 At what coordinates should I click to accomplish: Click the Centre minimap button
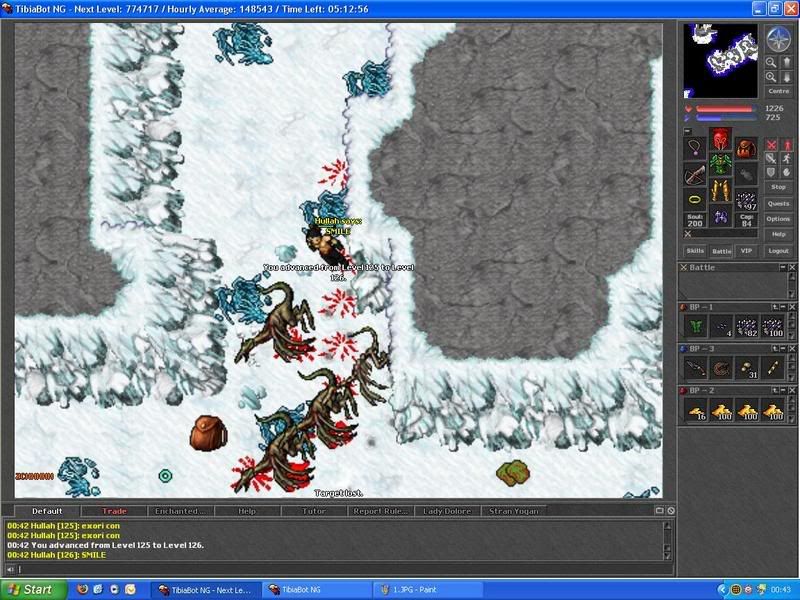coord(779,91)
